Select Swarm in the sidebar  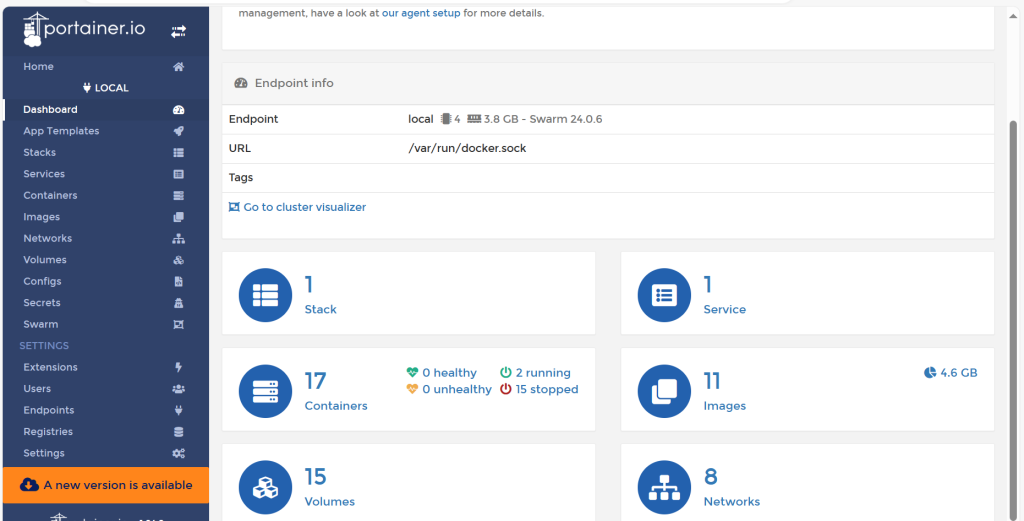(x=41, y=325)
